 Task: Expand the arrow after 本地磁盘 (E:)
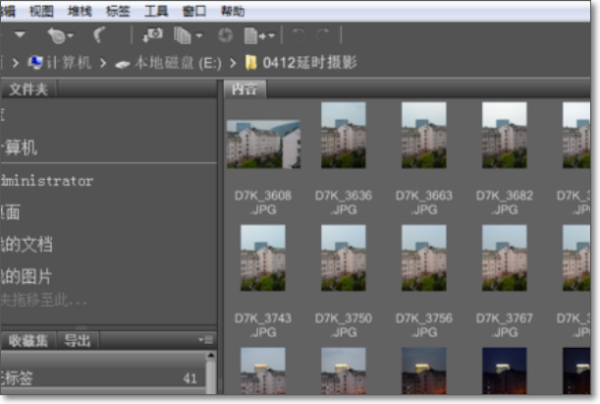tap(235, 63)
